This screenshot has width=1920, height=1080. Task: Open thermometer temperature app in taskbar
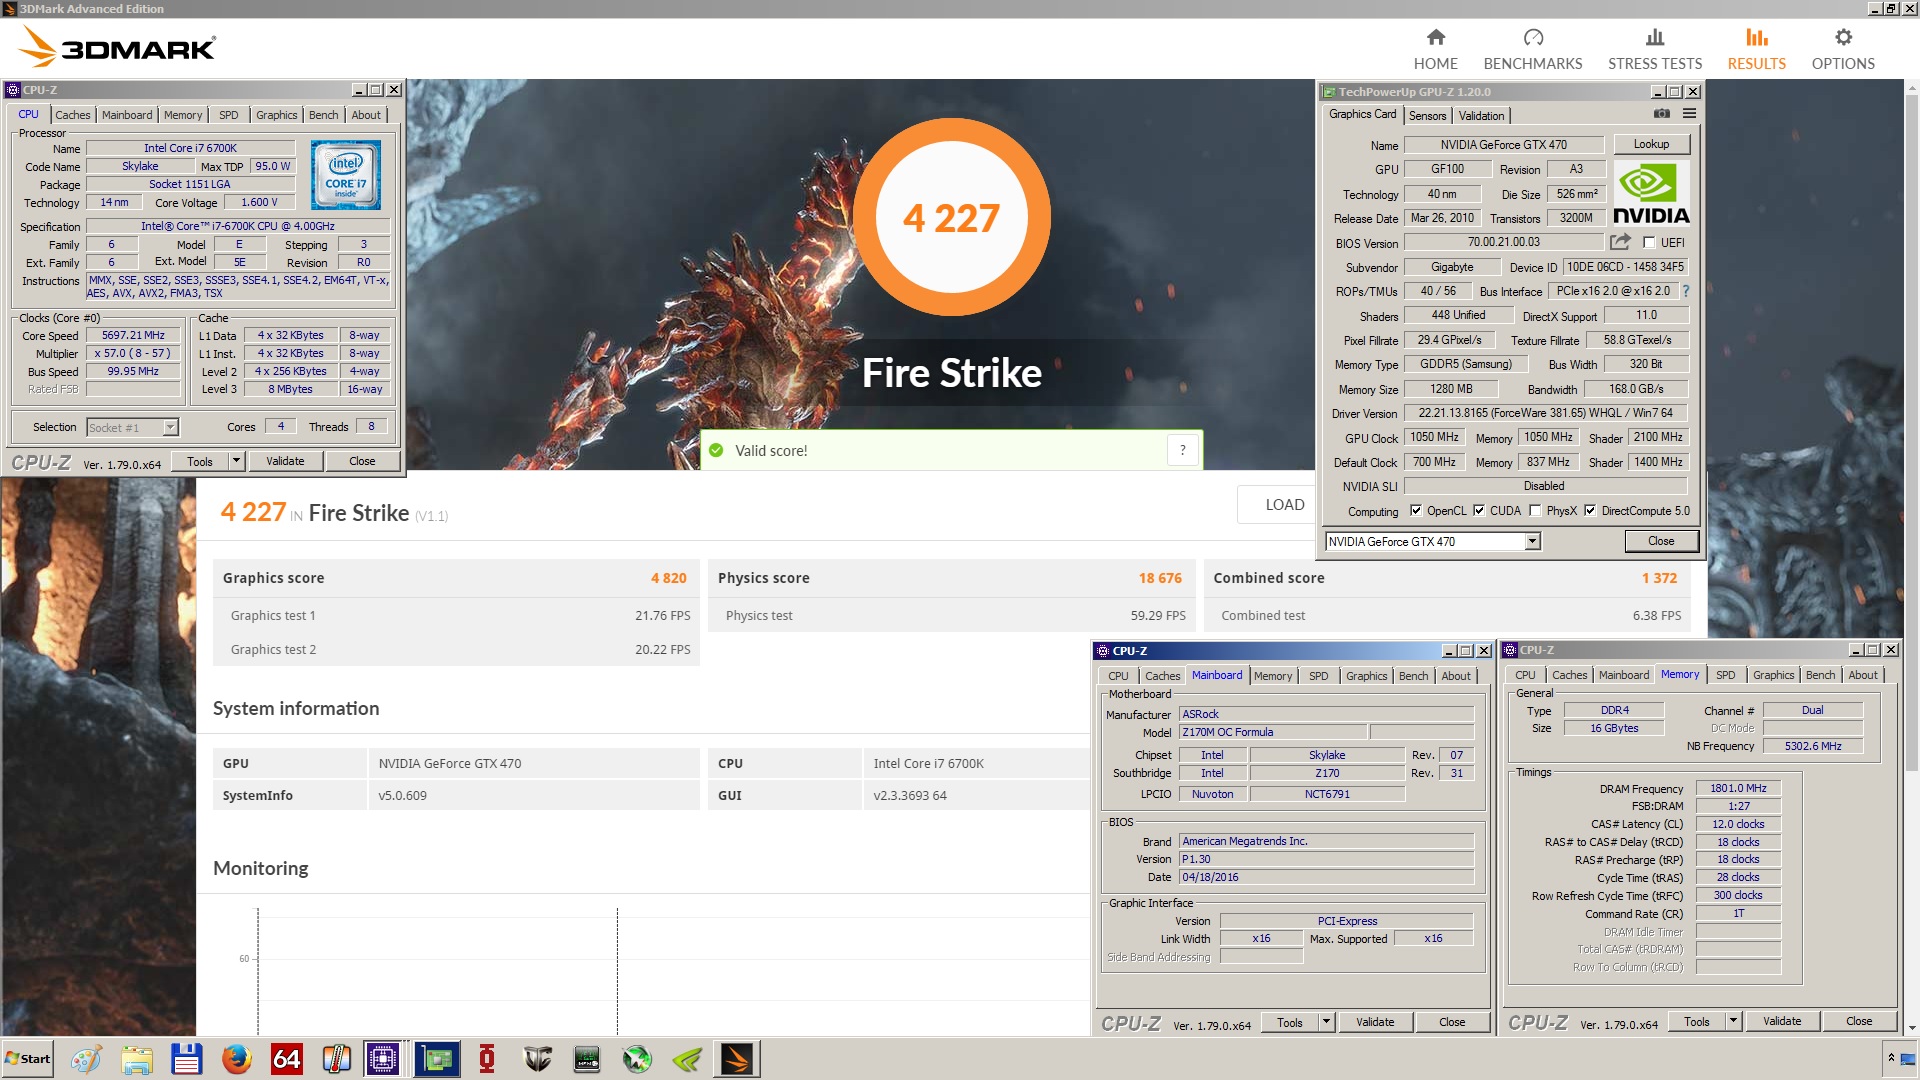[336, 1059]
